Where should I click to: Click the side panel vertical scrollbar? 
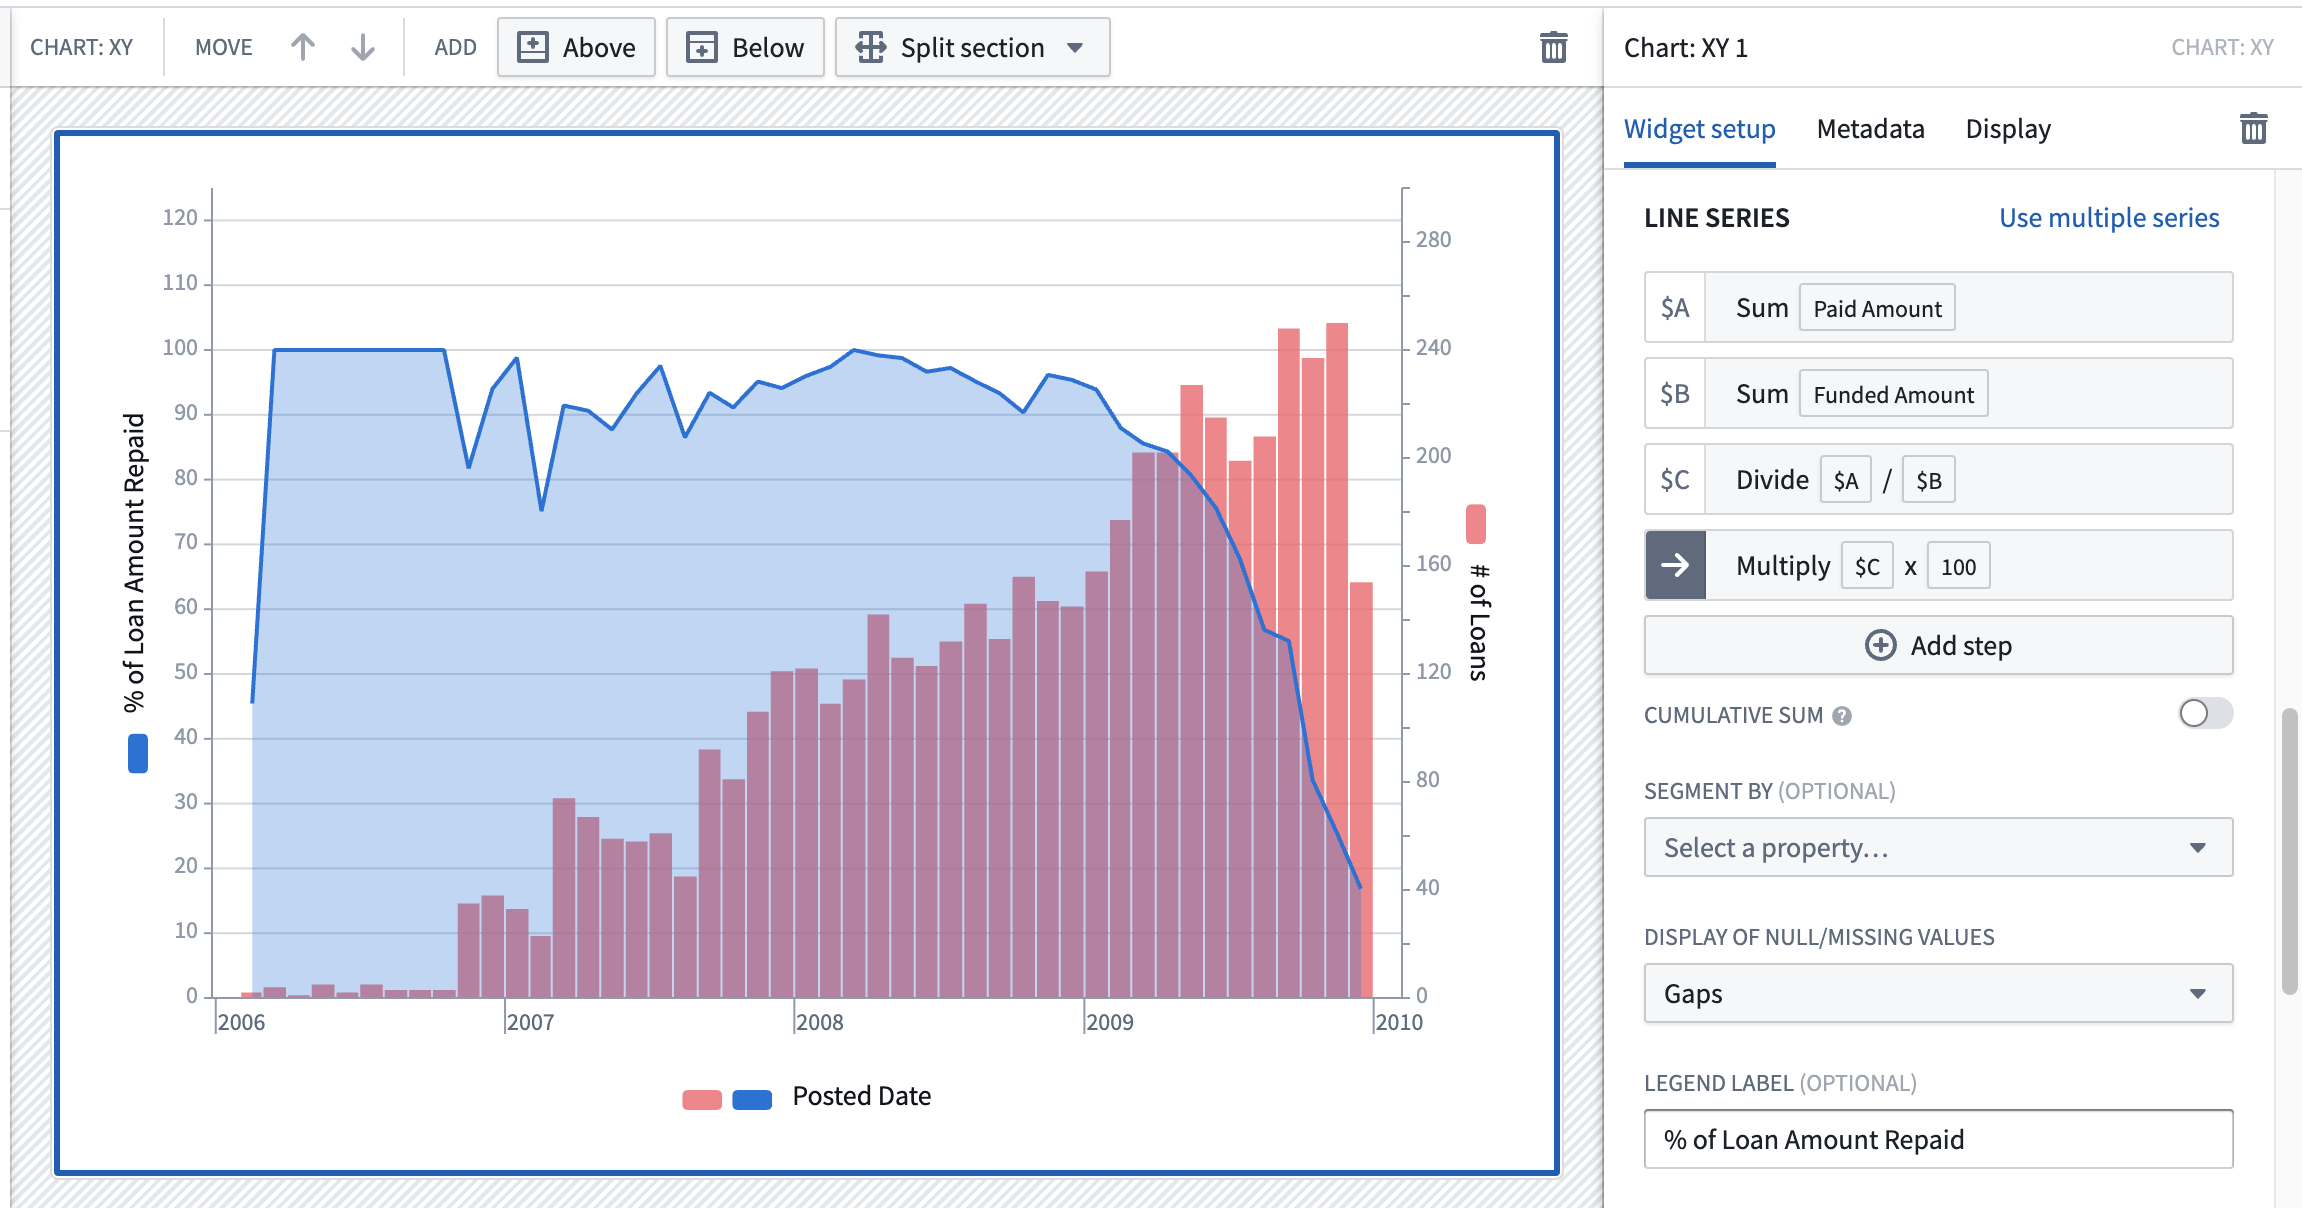coord(2289,851)
